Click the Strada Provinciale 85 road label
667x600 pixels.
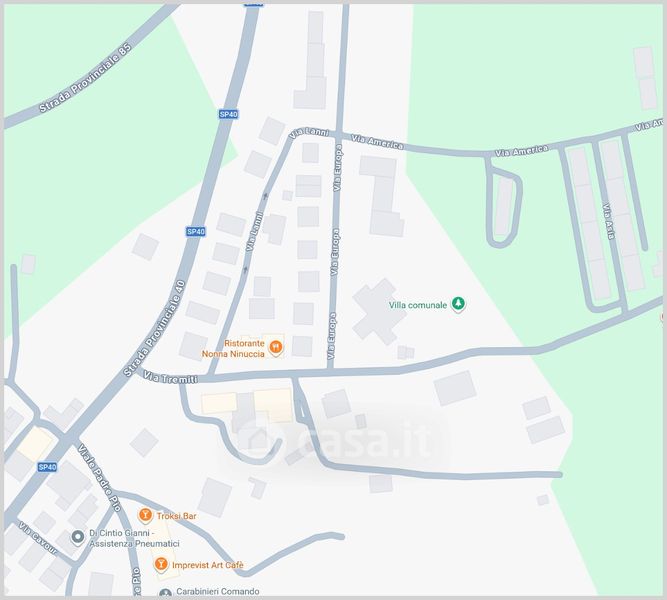pos(86,77)
